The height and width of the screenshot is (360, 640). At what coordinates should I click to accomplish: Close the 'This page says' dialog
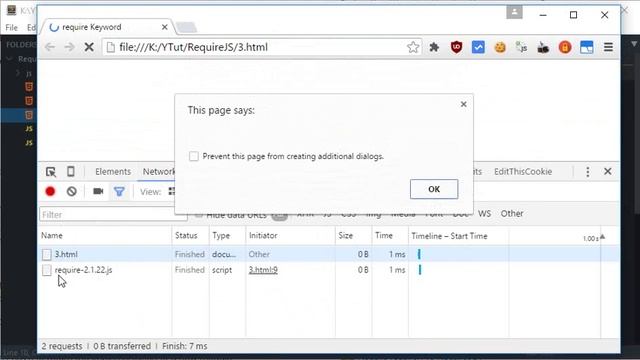463,104
